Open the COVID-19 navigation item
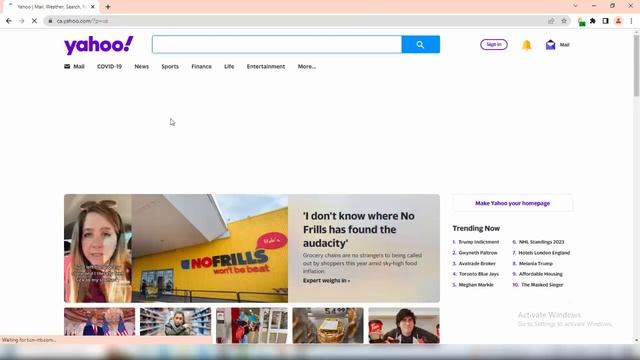Viewport: 640px width, 360px height. 109,67
